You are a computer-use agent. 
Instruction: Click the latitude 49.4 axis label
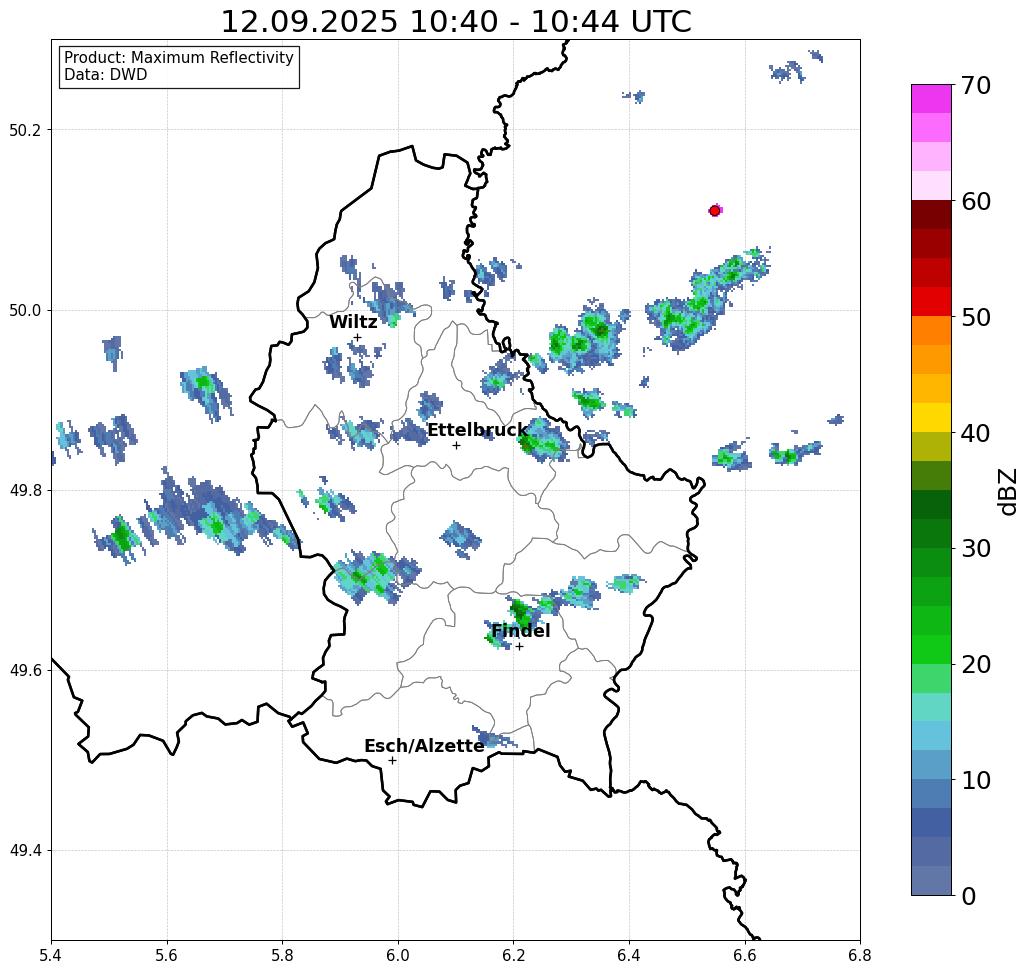[x=25, y=850]
